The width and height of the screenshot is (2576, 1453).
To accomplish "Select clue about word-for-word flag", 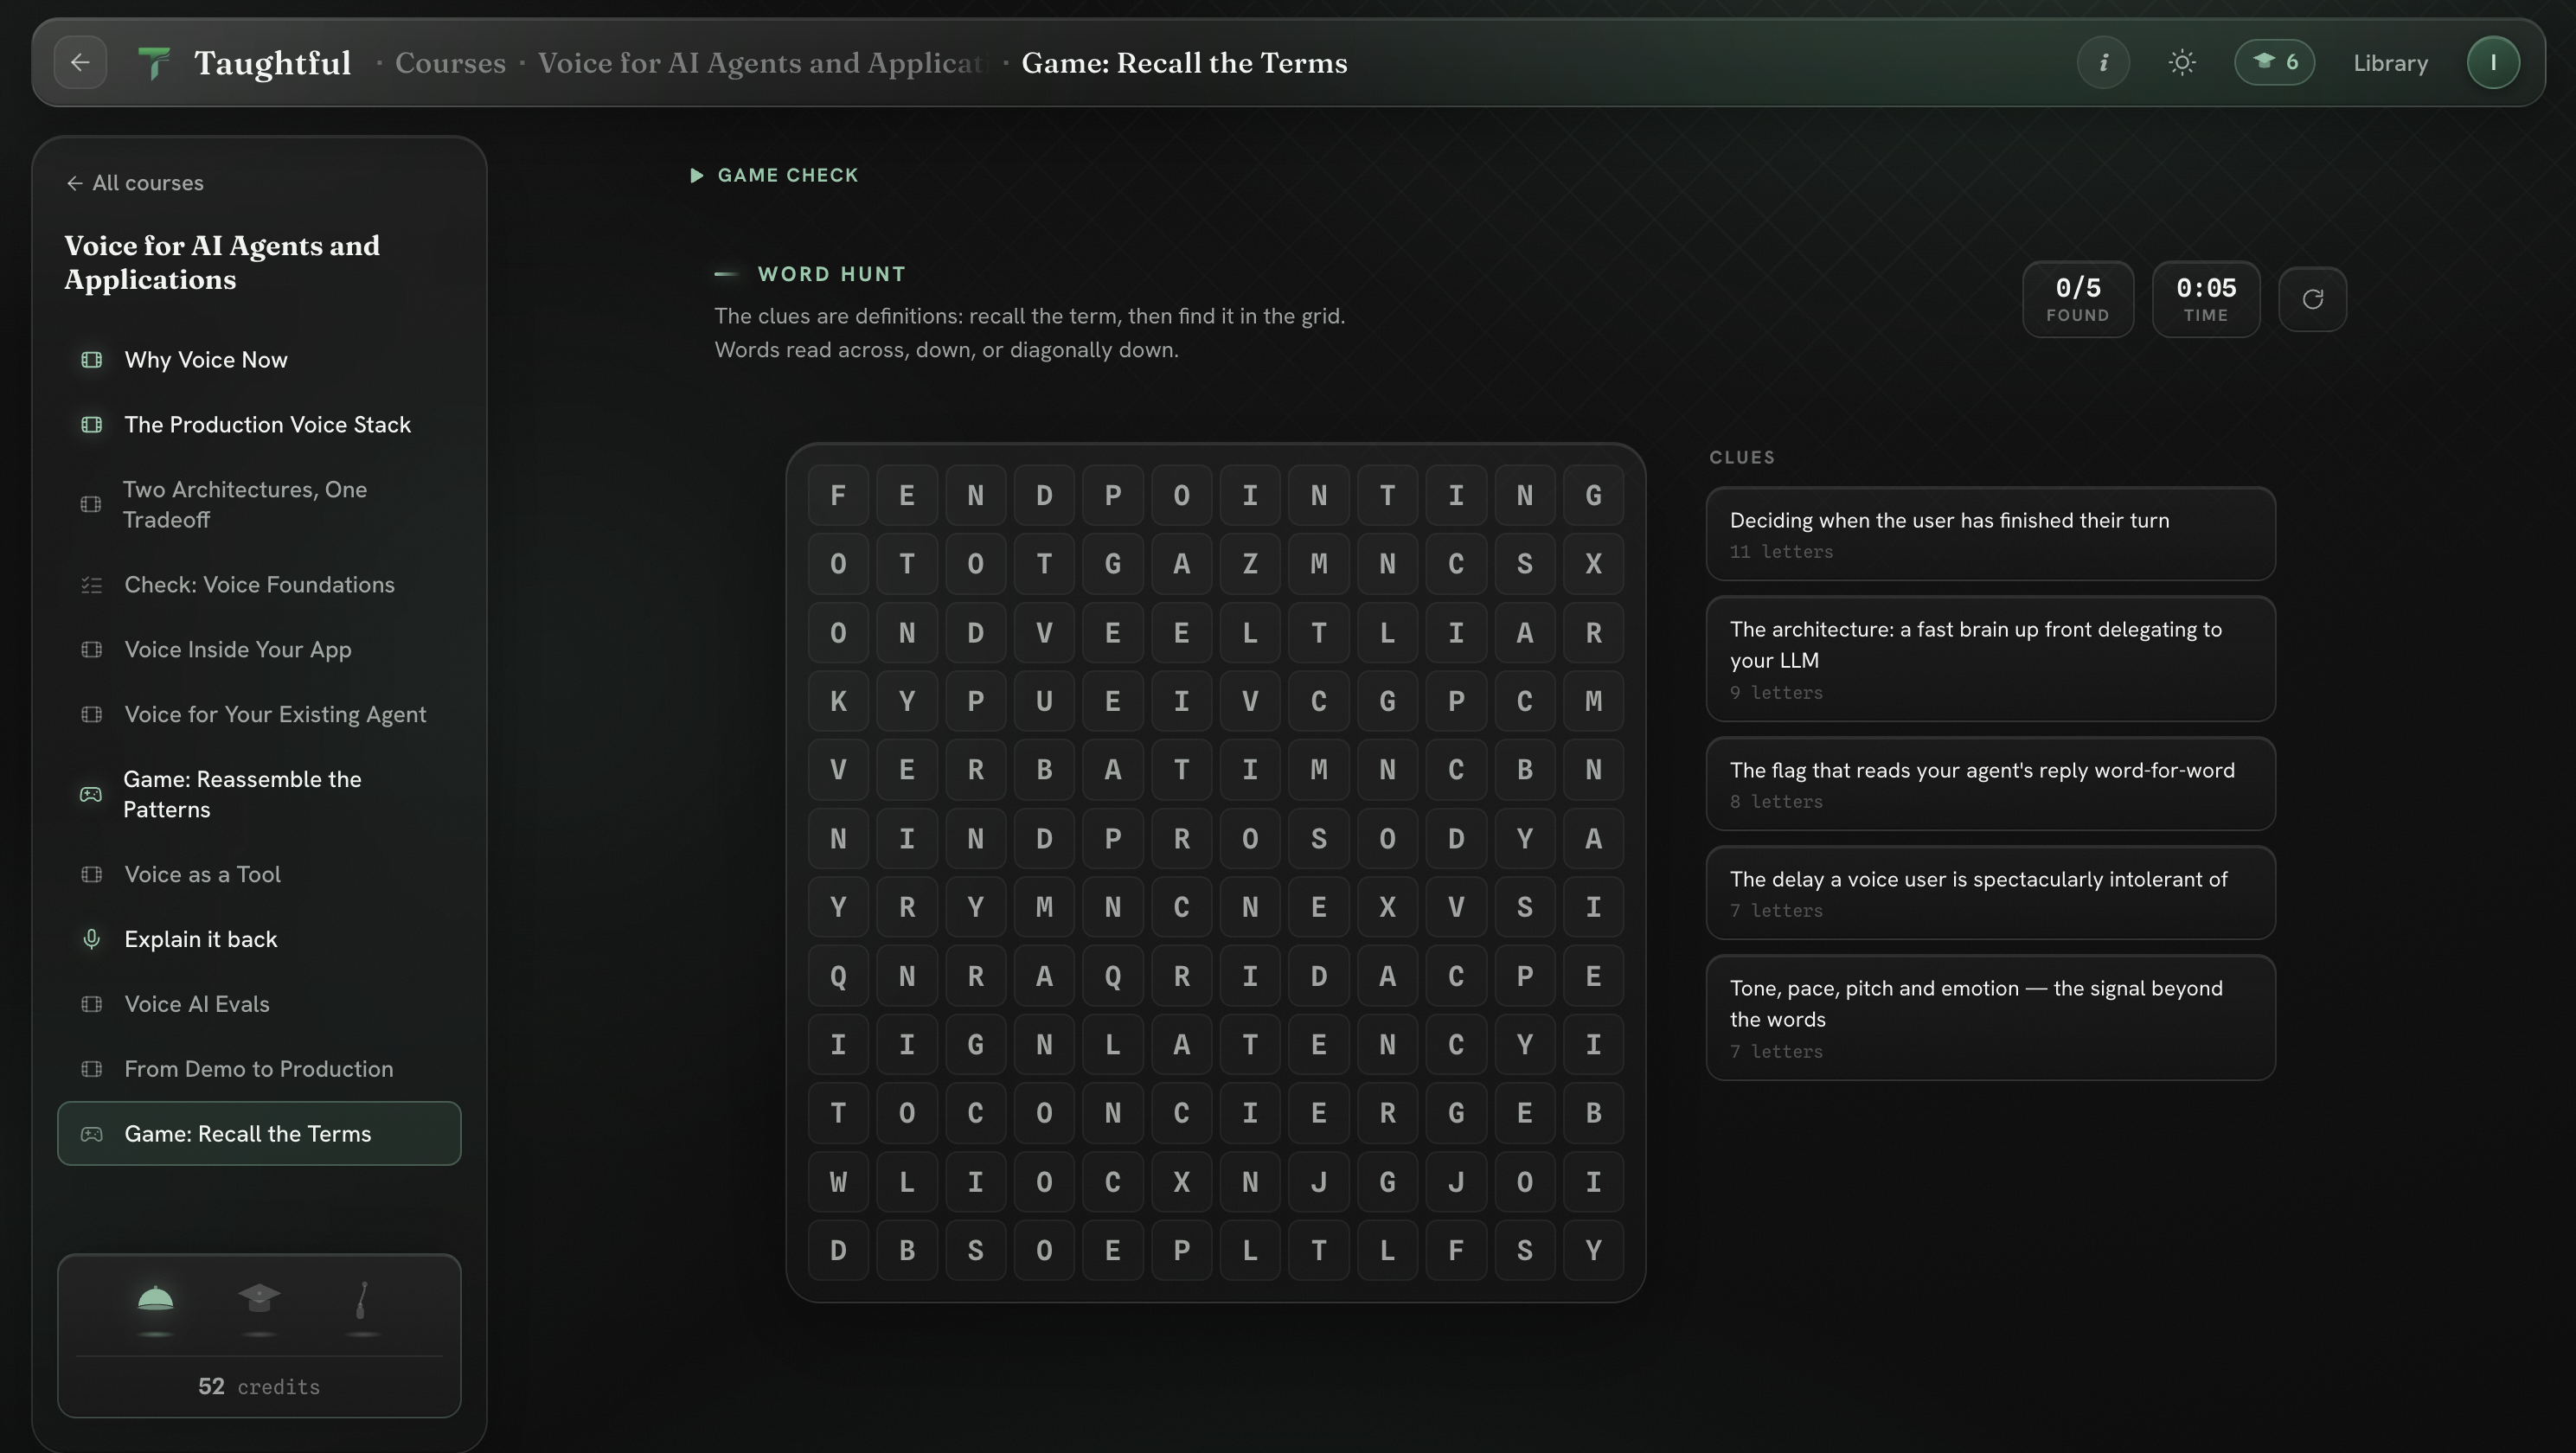I will pos(1990,784).
